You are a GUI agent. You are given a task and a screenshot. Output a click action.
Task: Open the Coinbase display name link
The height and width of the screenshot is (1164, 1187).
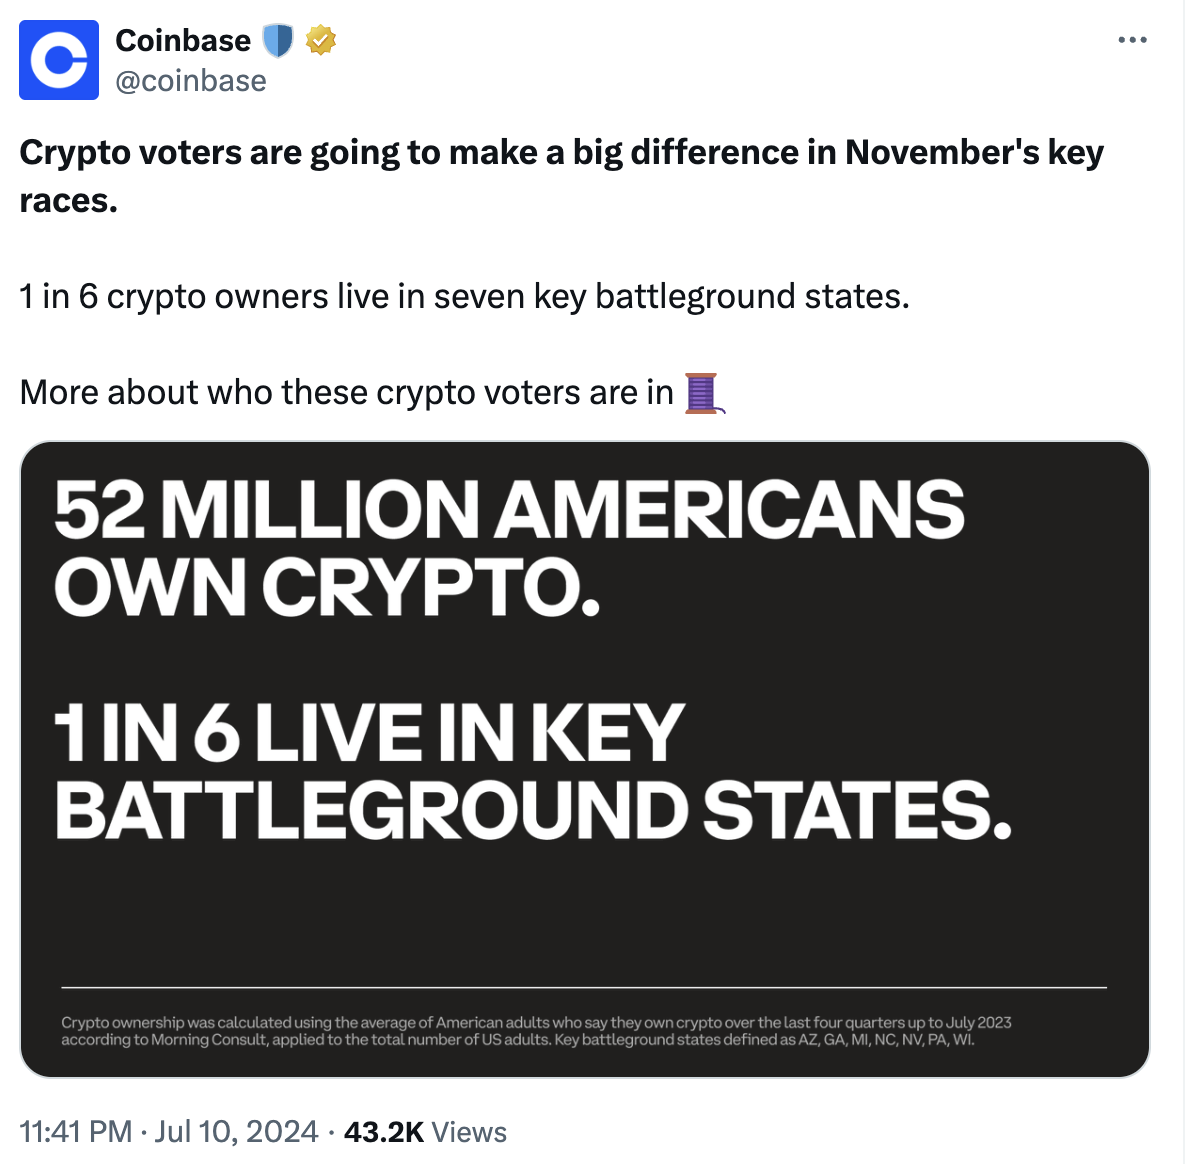pyautogui.click(x=183, y=41)
